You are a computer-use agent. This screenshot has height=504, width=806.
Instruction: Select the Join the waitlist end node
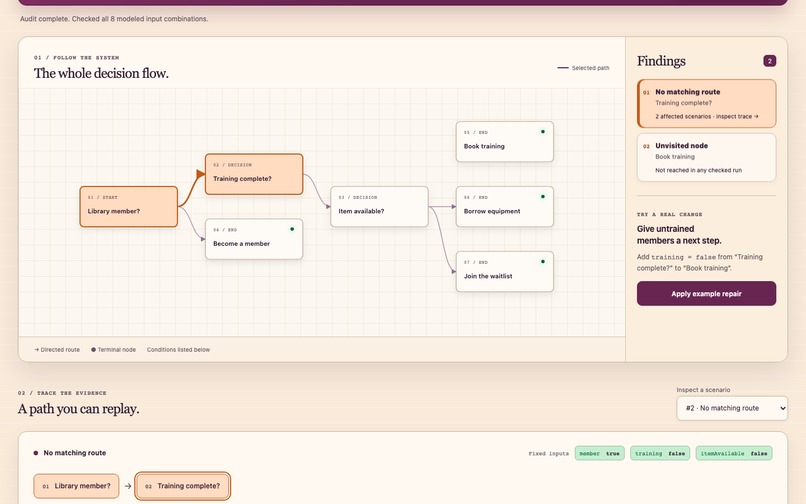(x=505, y=271)
